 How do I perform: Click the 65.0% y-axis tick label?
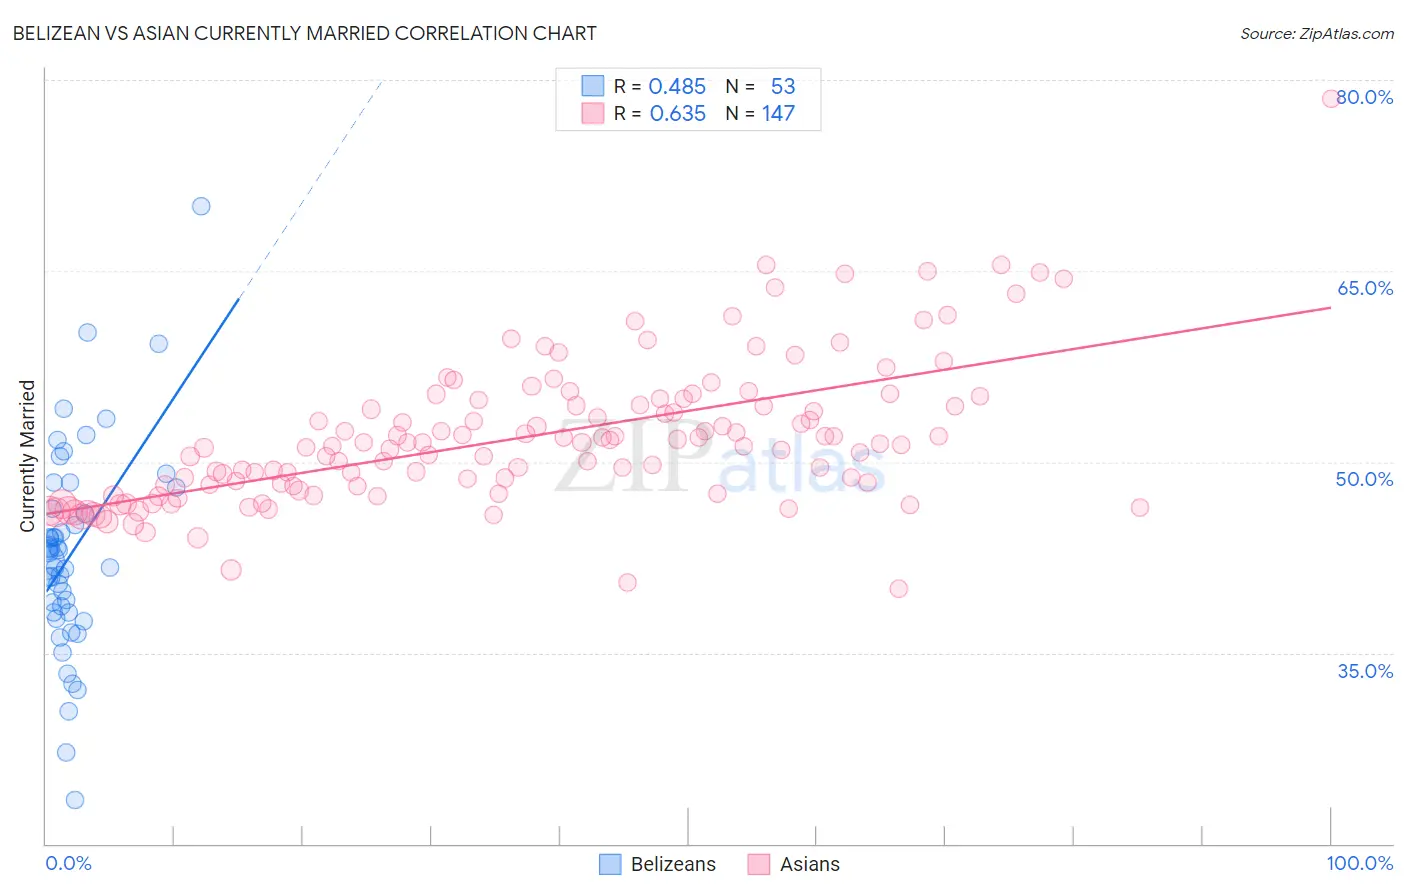pos(1365,288)
